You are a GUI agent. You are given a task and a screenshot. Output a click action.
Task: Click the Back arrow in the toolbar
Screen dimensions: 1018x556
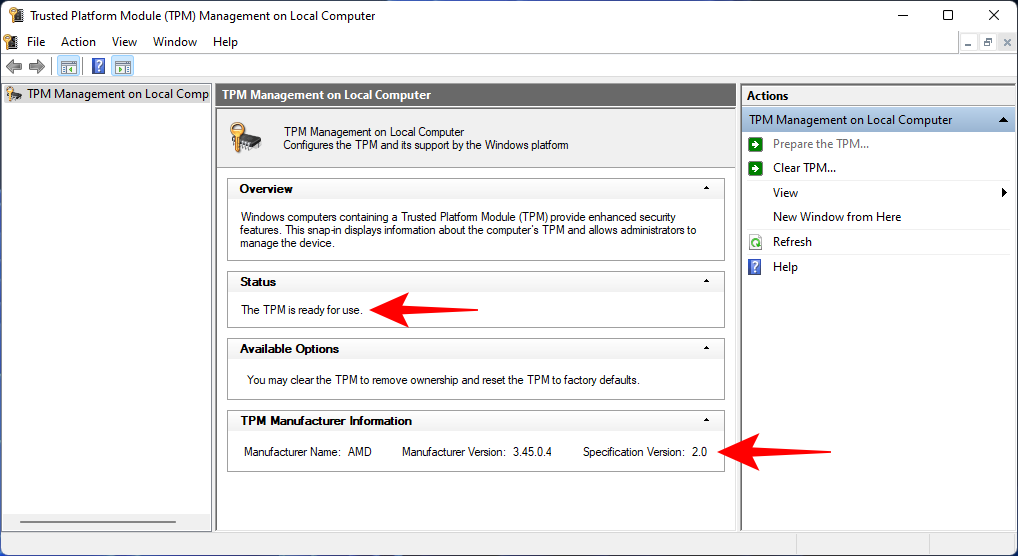(14, 67)
